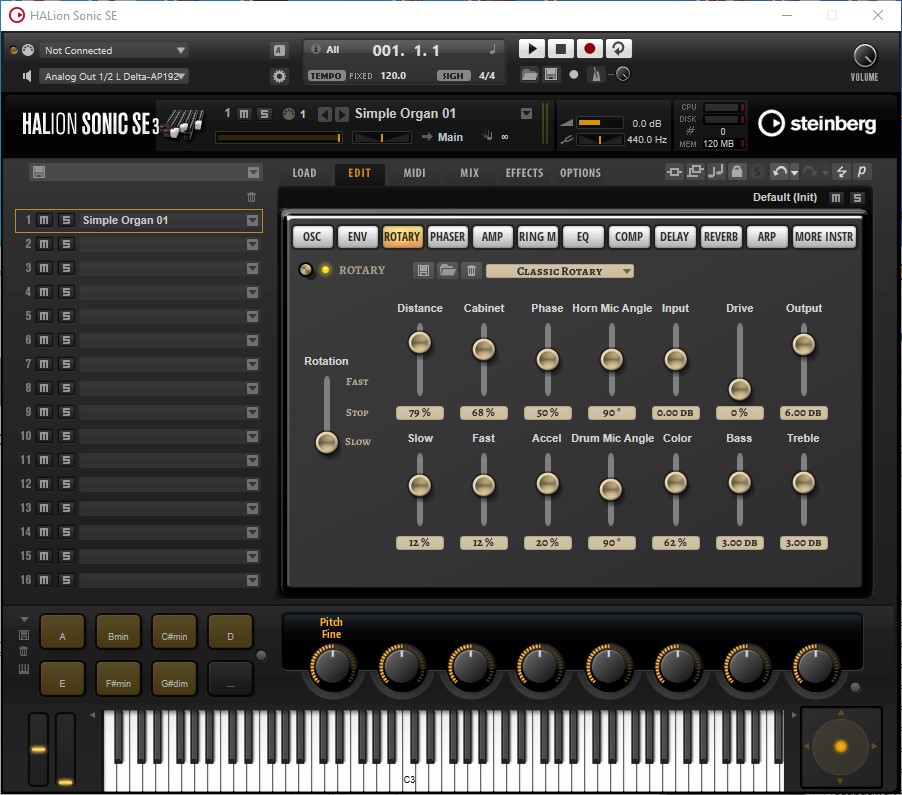Click the MIDI port palette icon at top left

pyautogui.click(x=28, y=50)
